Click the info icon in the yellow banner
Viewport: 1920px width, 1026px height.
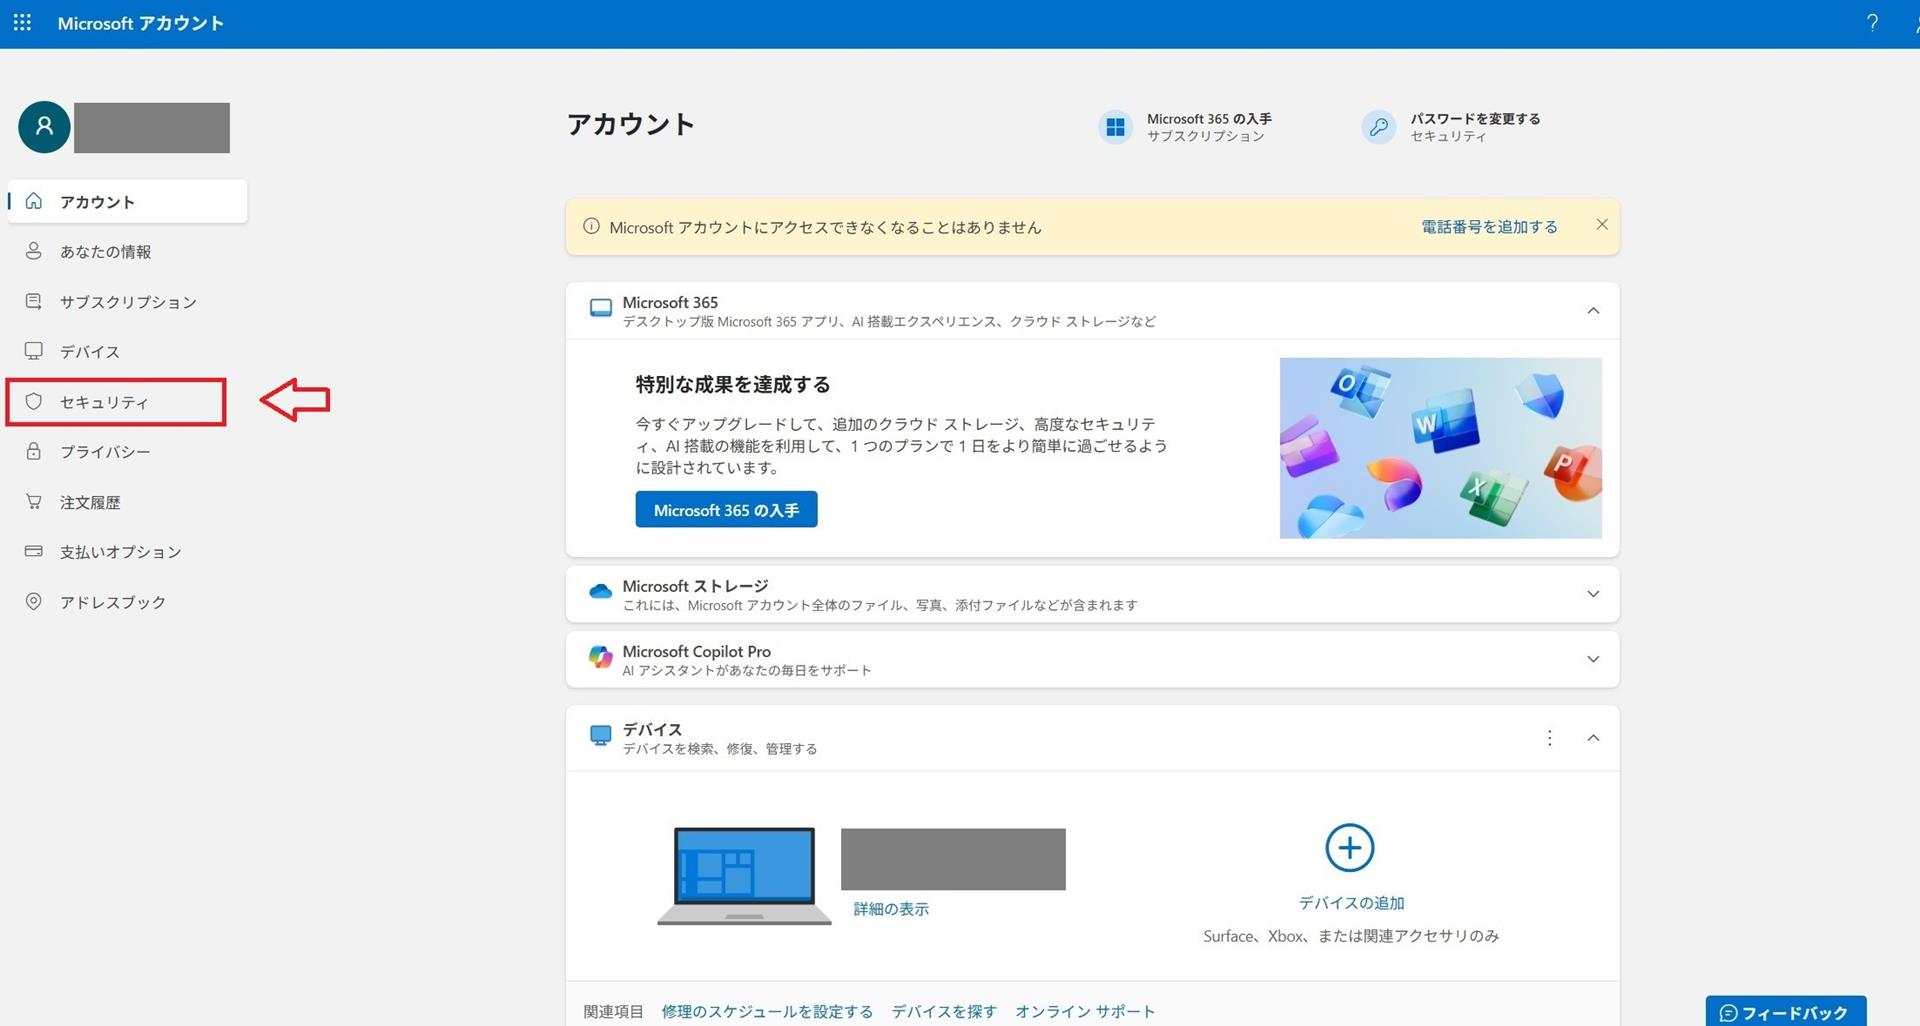(592, 227)
